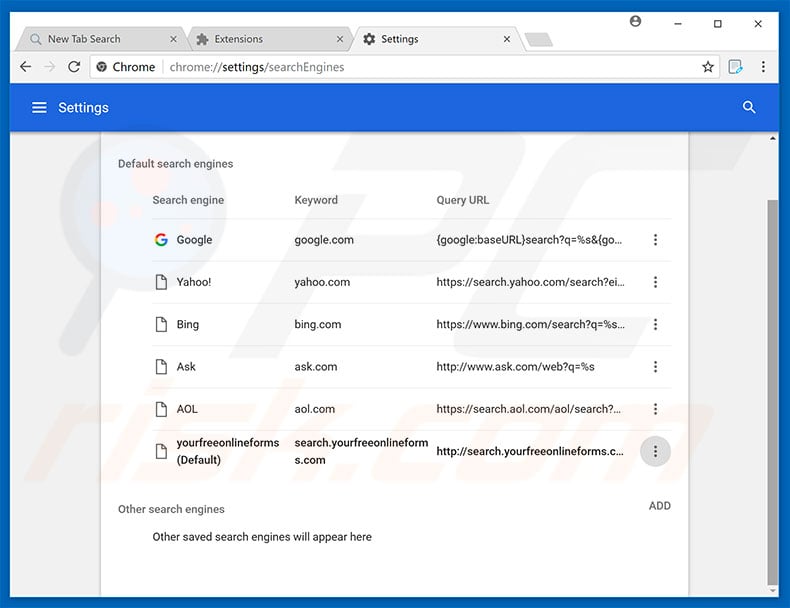Close the New Tab Search tab
The width and height of the screenshot is (790, 608).
pos(173,39)
